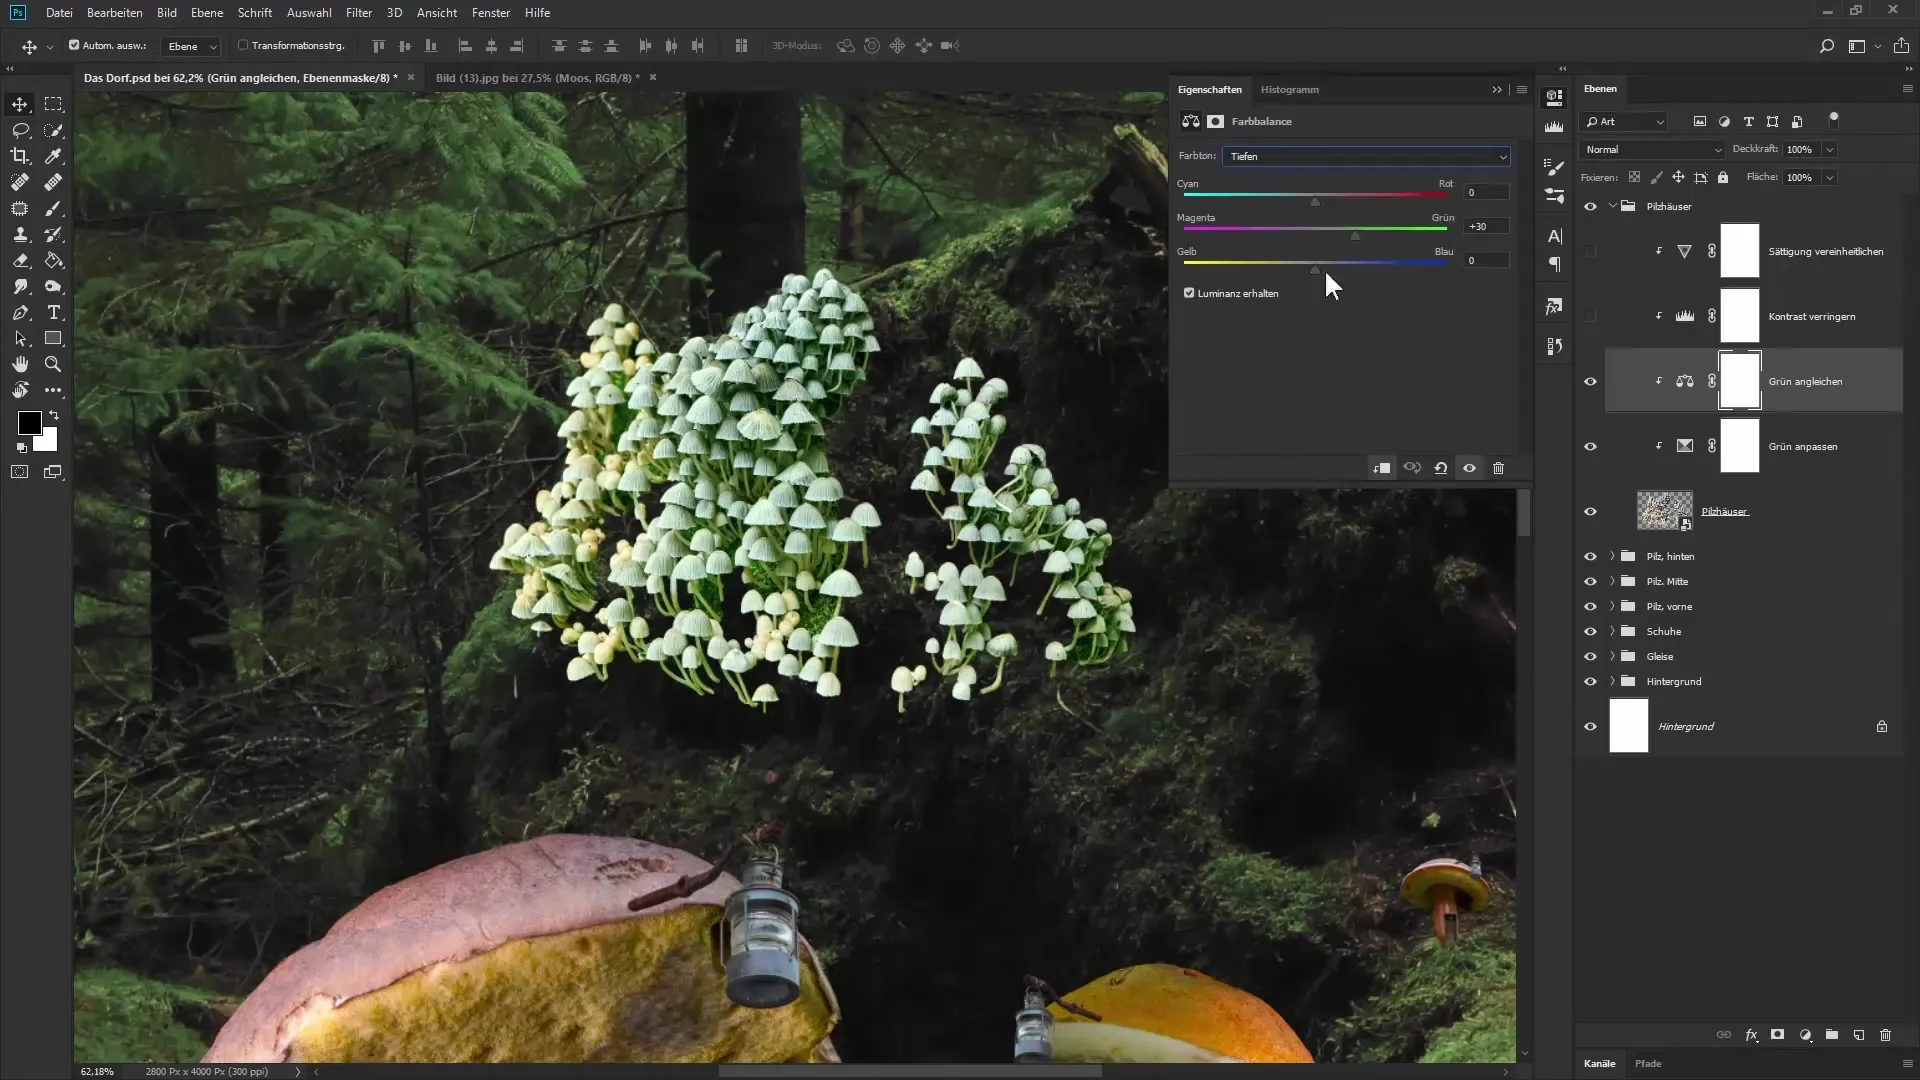Select the Zoom tool
The image size is (1920, 1080).
pos(53,365)
